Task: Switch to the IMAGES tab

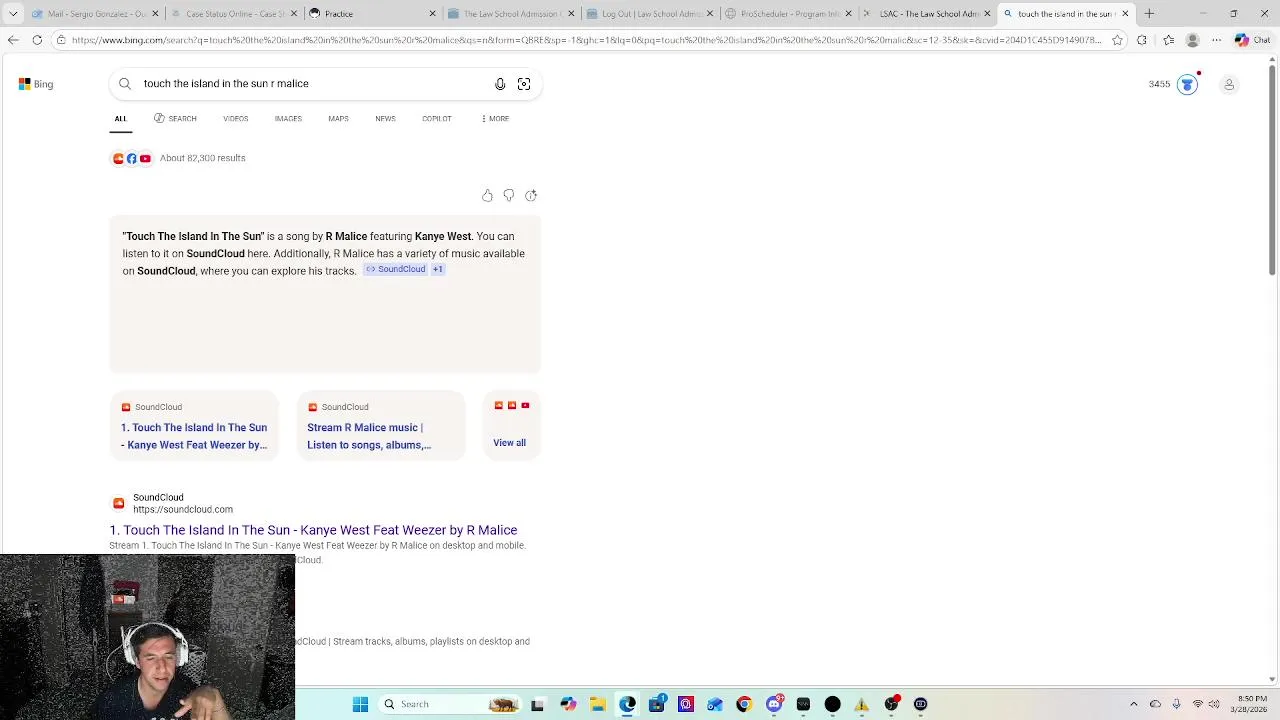Action: click(x=288, y=119)
